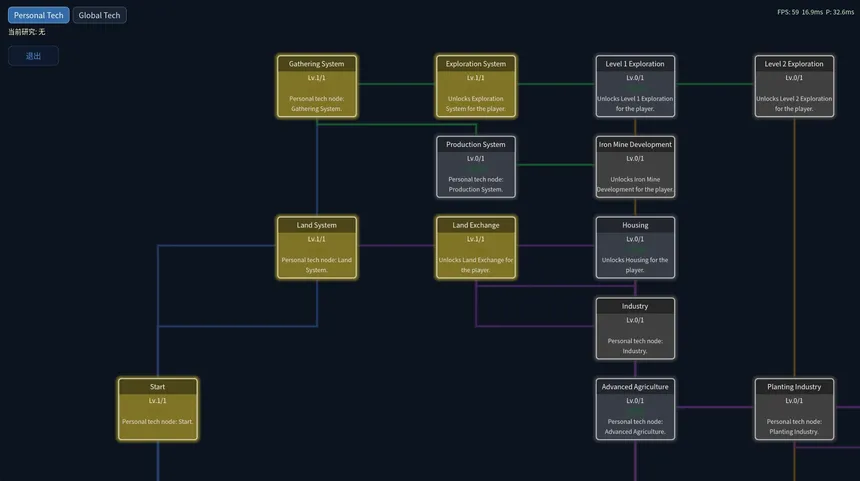Click the 当前研究: 无 status text
The width and height of the screenshot is (860, 481).
click(27, 32)
